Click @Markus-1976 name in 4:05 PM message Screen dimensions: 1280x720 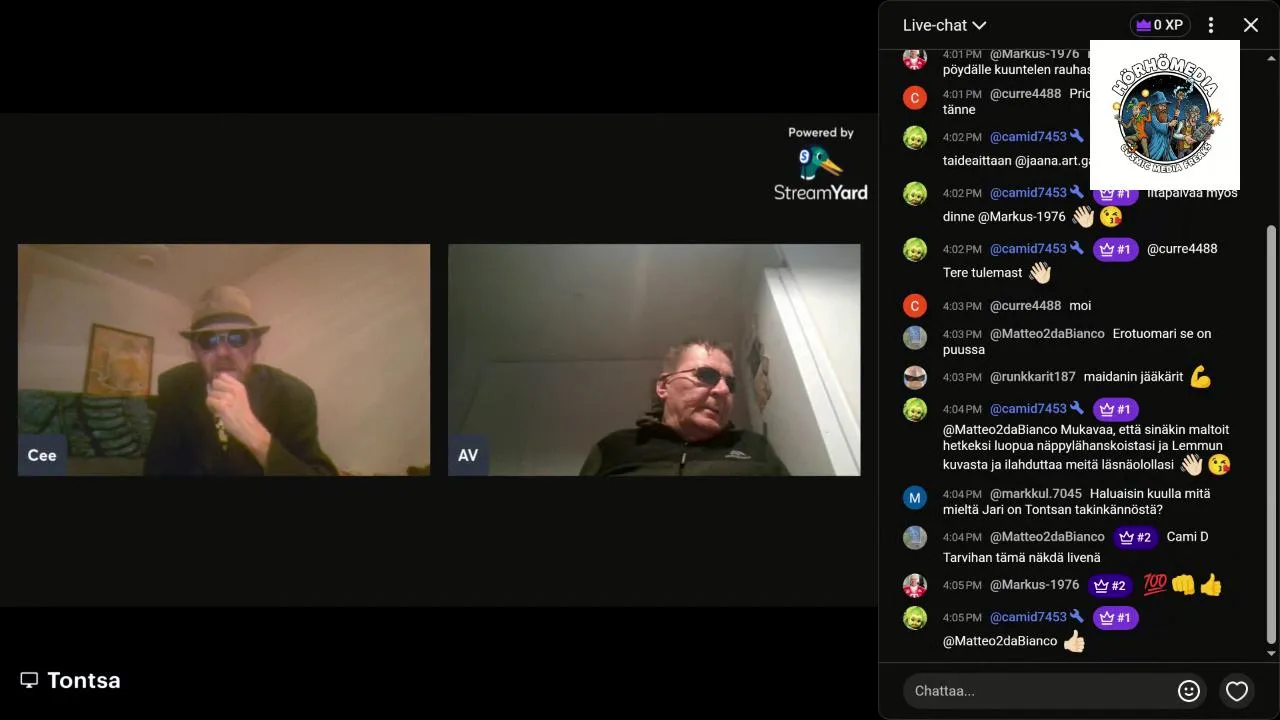point(1035,585)
